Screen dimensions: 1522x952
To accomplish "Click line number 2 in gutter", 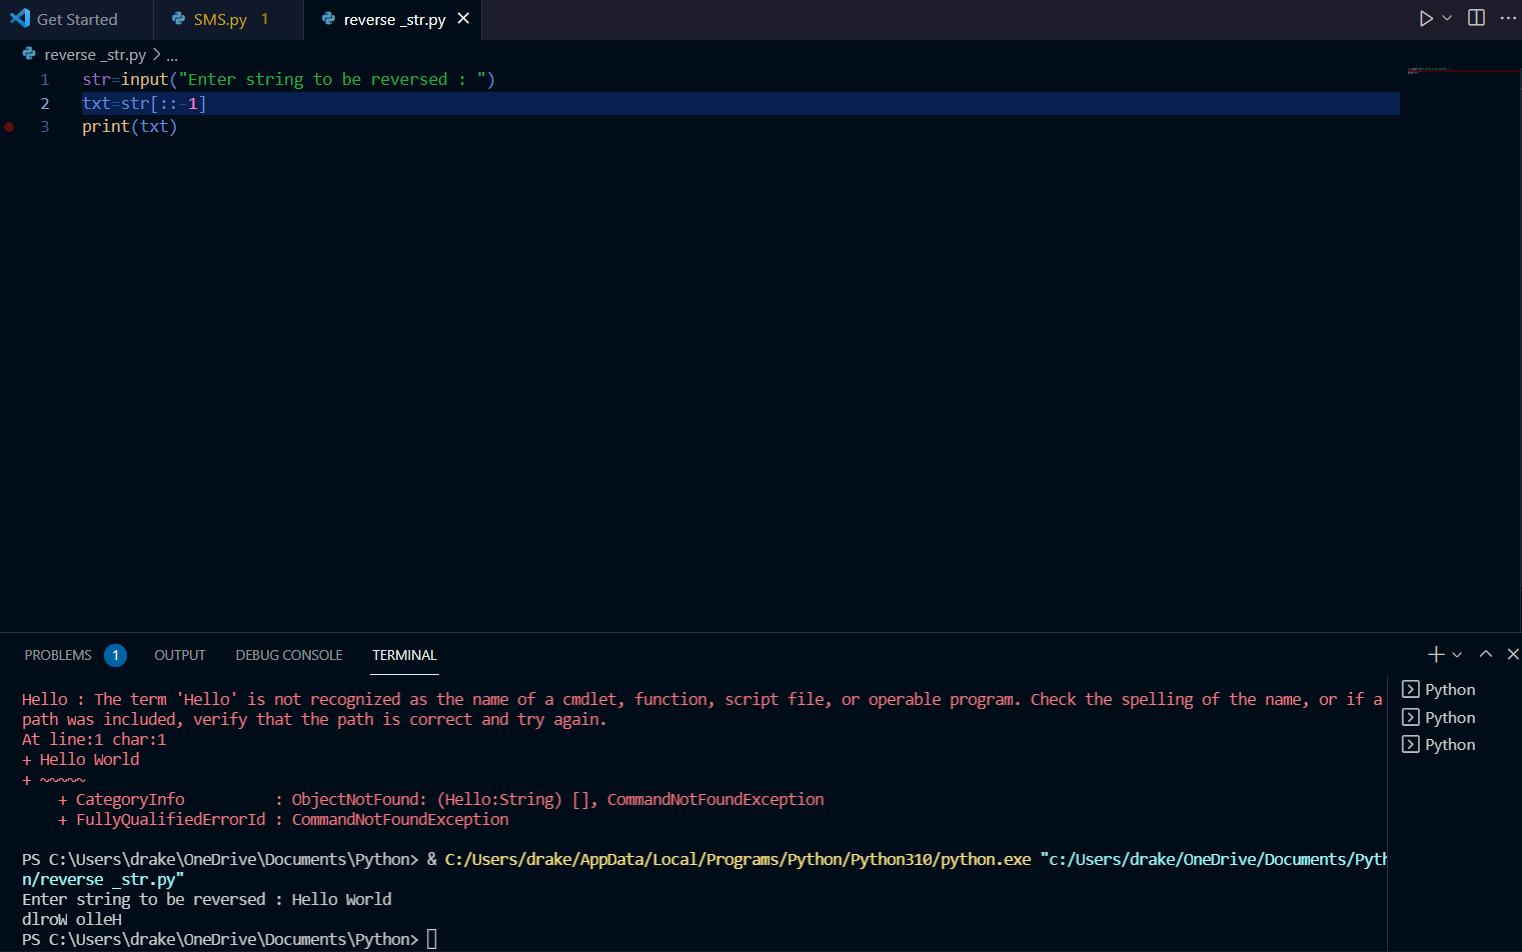I will click(44, 103).
